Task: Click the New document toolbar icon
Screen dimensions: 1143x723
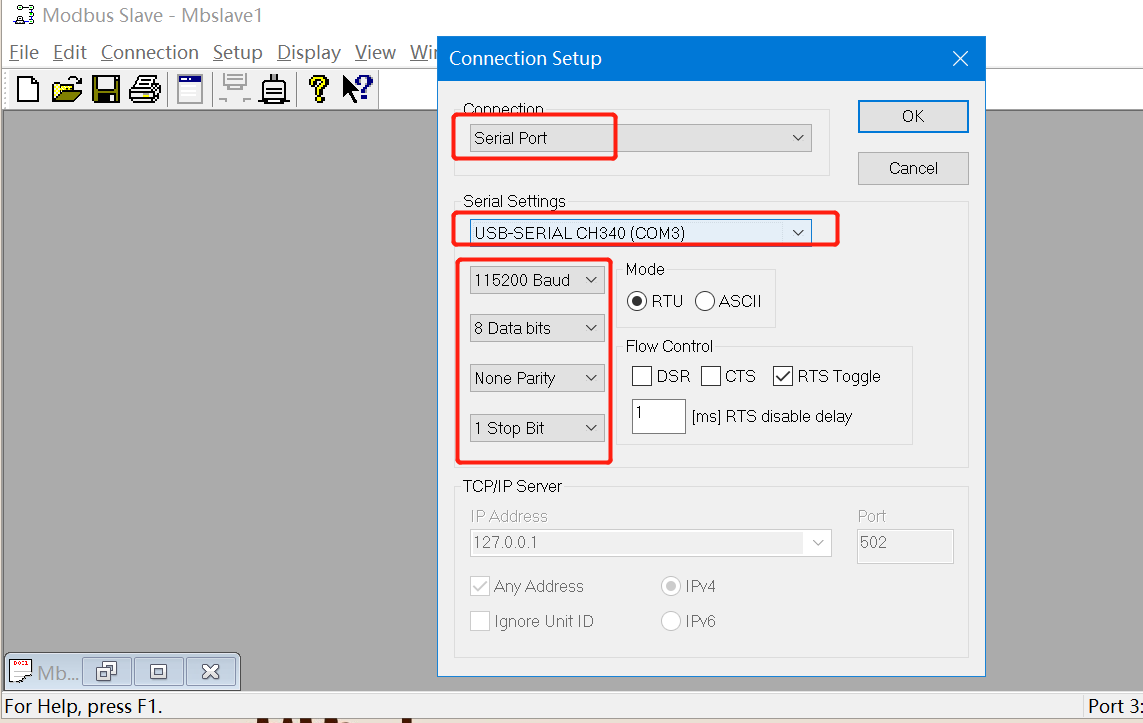Action: click(28, 89)
